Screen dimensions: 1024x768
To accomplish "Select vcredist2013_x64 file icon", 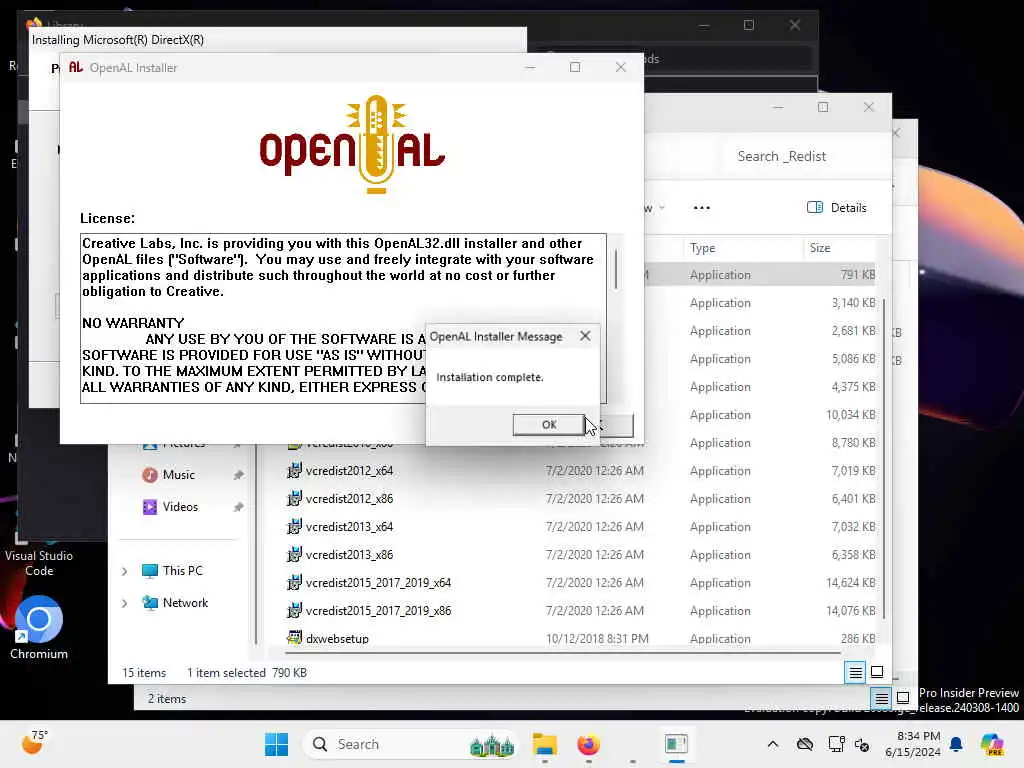I will [295, 526].
